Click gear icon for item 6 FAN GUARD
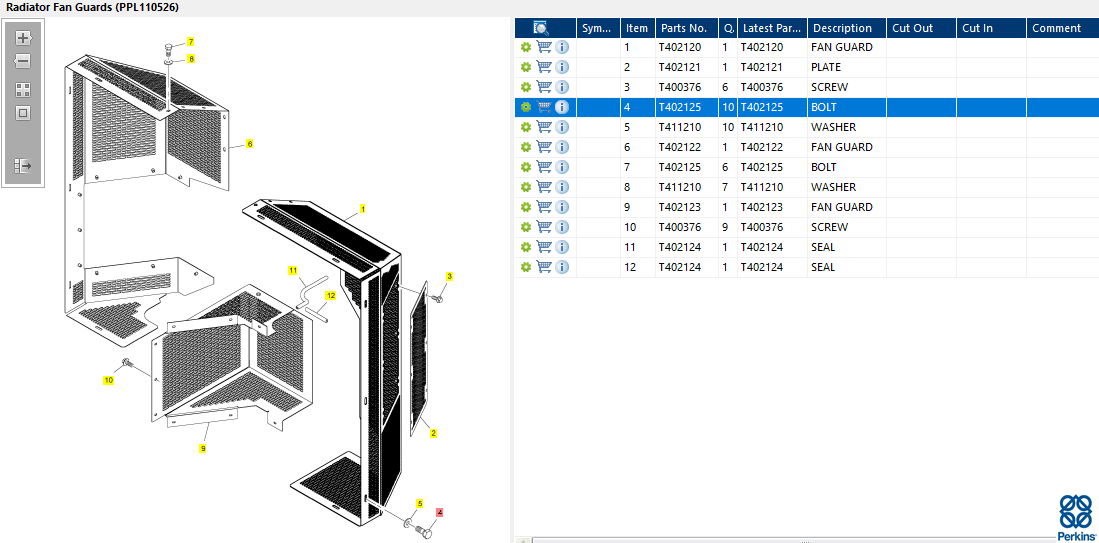The width and height of the screenshot is (1099, 543). (526, 147)
